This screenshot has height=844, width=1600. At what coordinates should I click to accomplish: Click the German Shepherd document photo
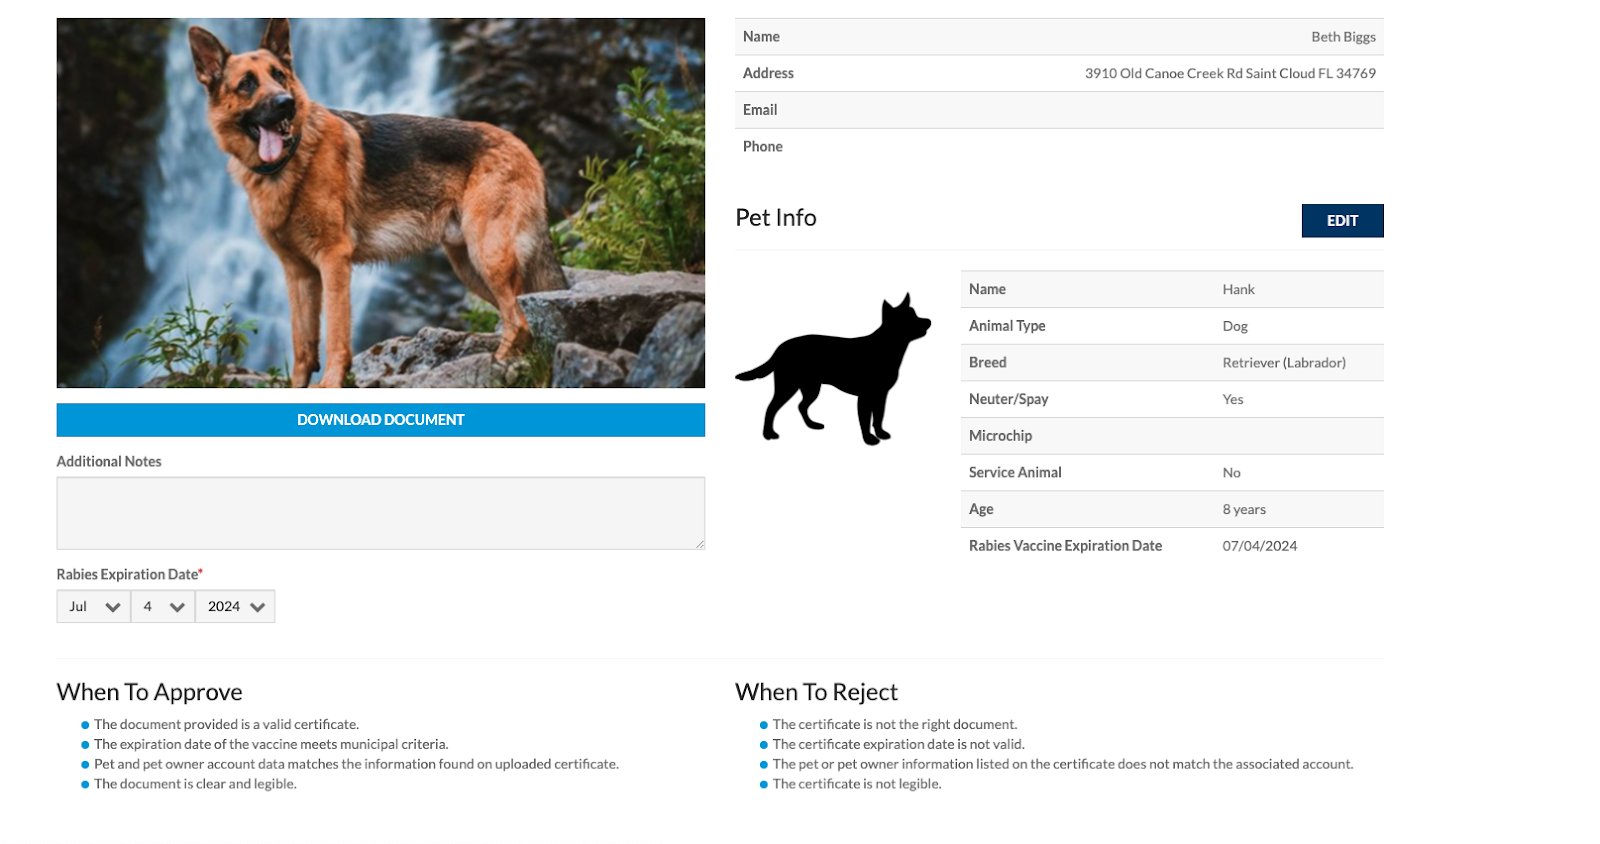coord(380,203)
